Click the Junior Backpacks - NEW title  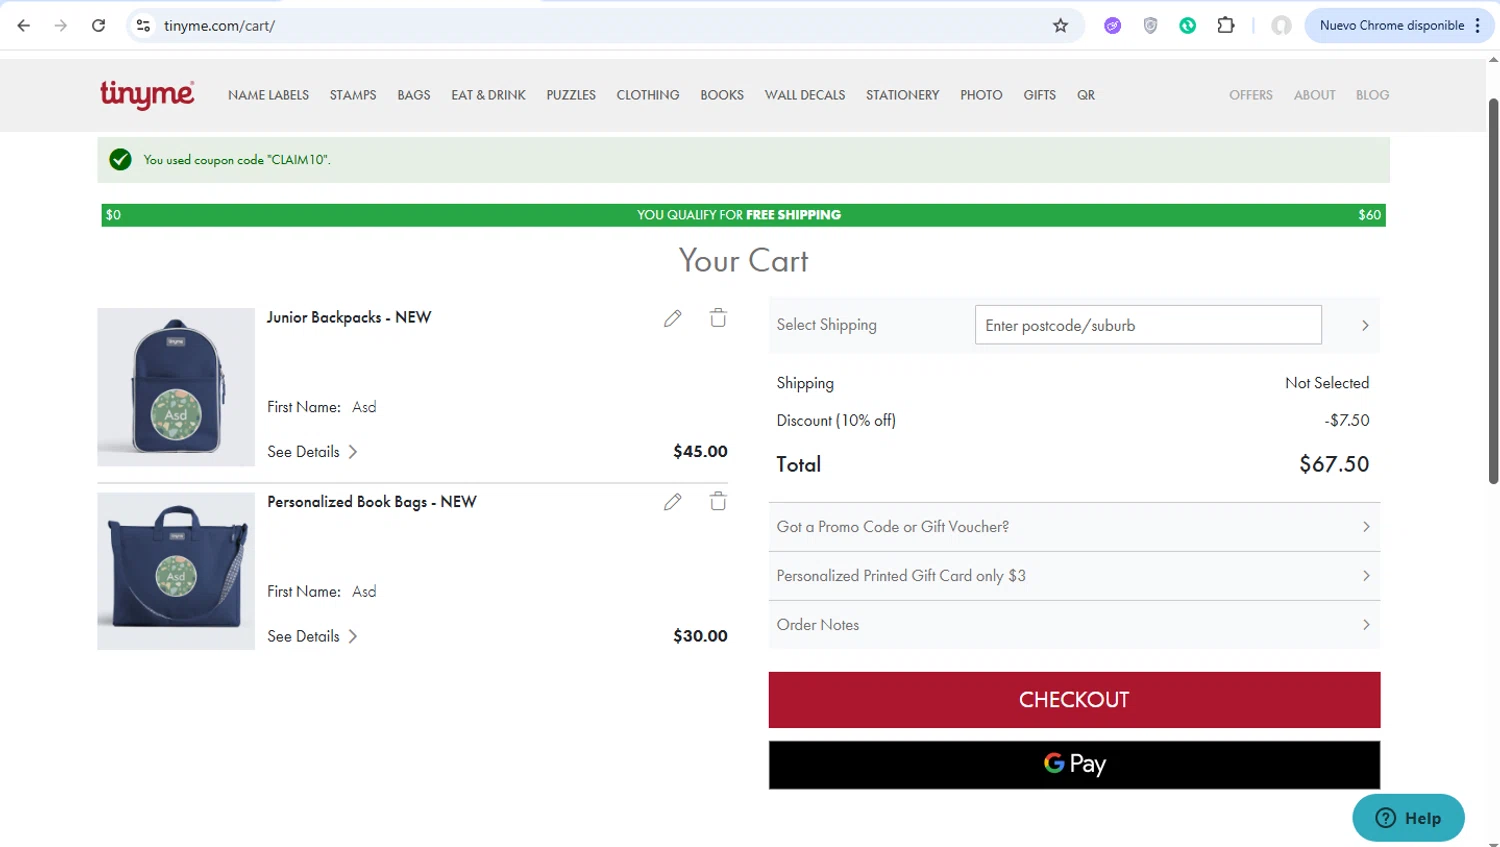click(349, 318)
